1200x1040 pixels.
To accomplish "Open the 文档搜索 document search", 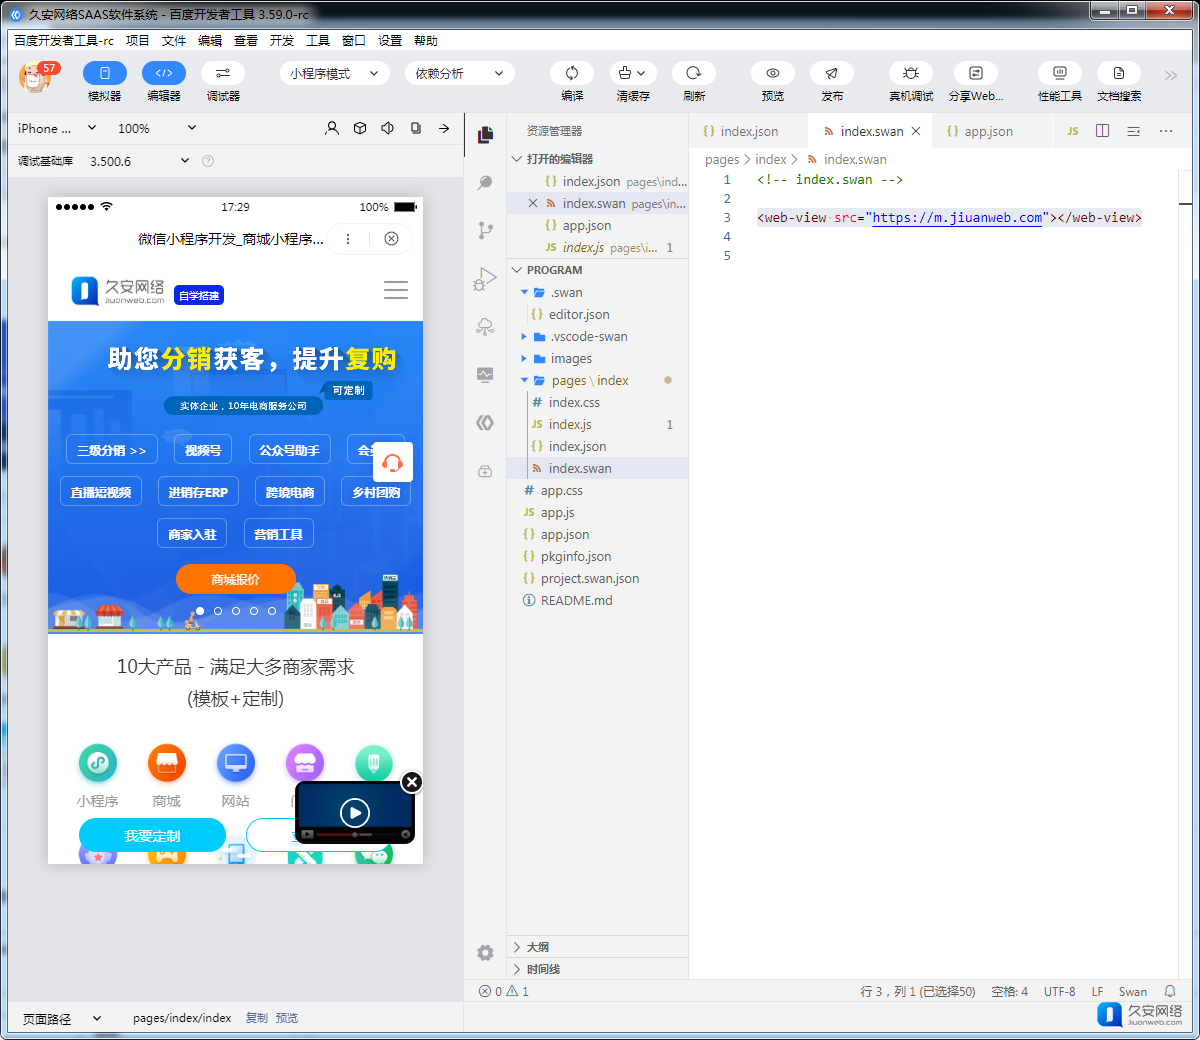I will pos(1119,73).
